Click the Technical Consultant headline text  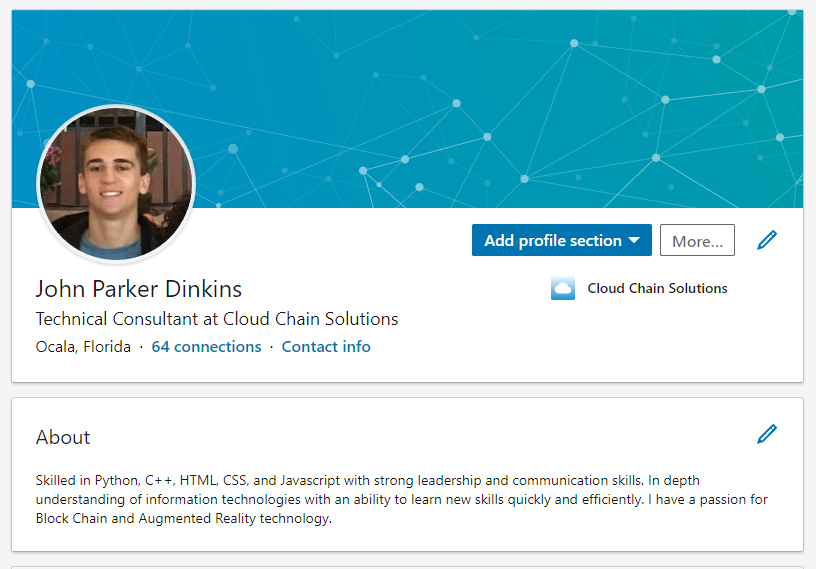coord(217,320)
